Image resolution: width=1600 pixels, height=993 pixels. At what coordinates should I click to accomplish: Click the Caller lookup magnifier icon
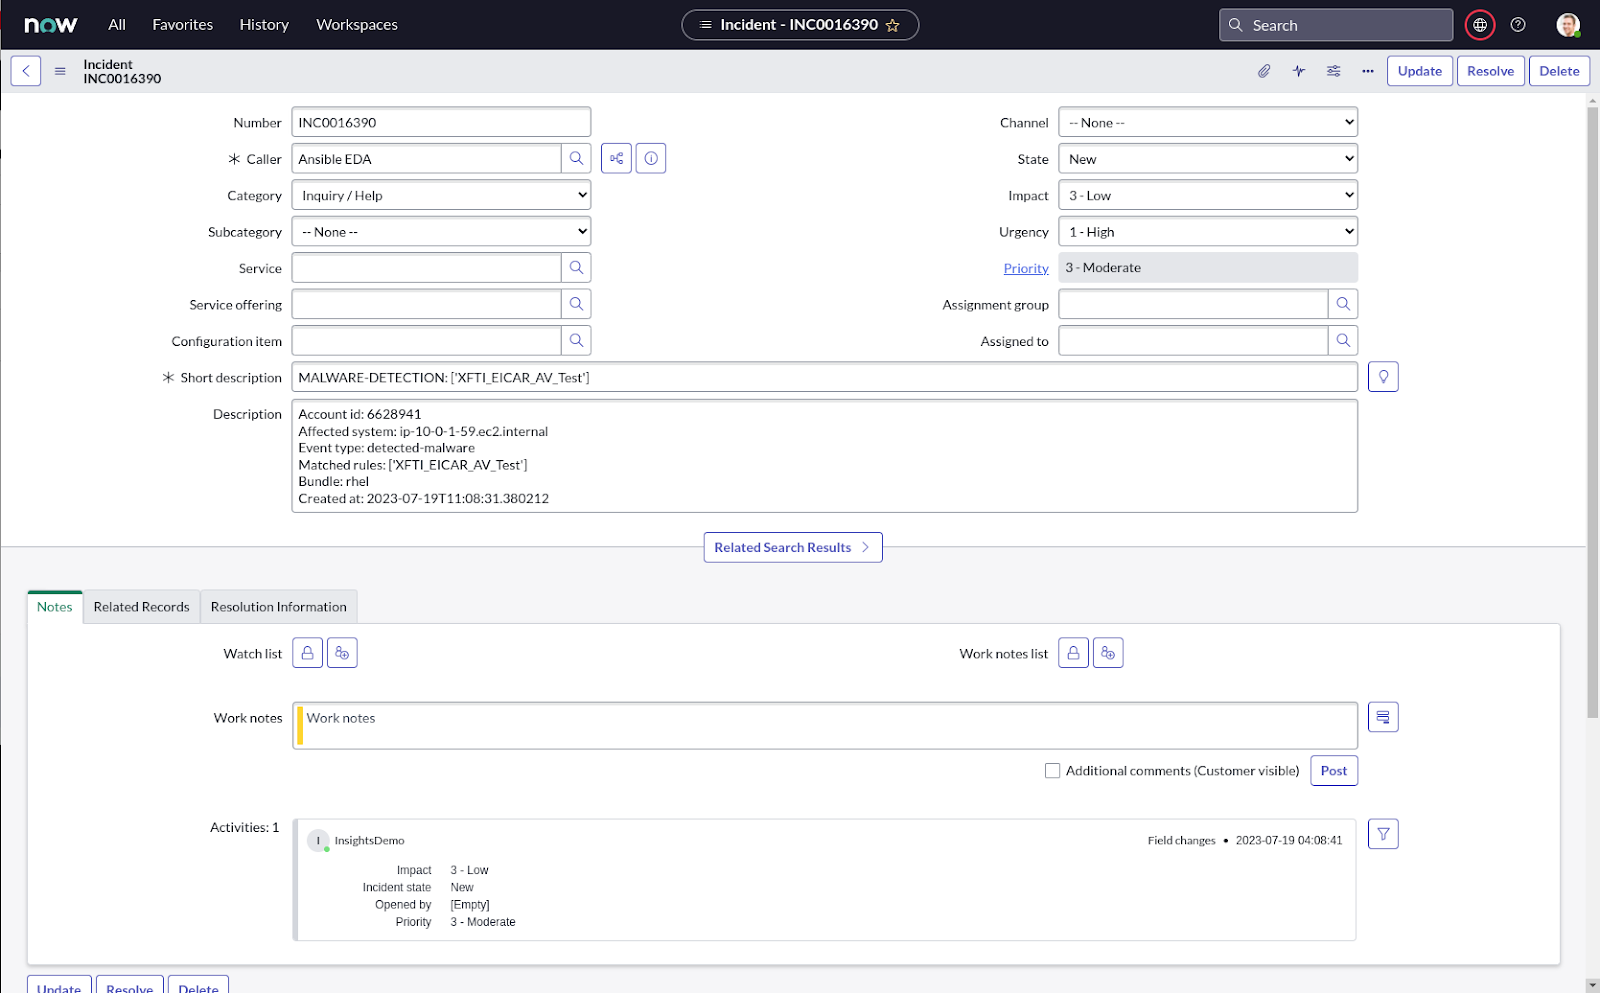tap(576, 159)
